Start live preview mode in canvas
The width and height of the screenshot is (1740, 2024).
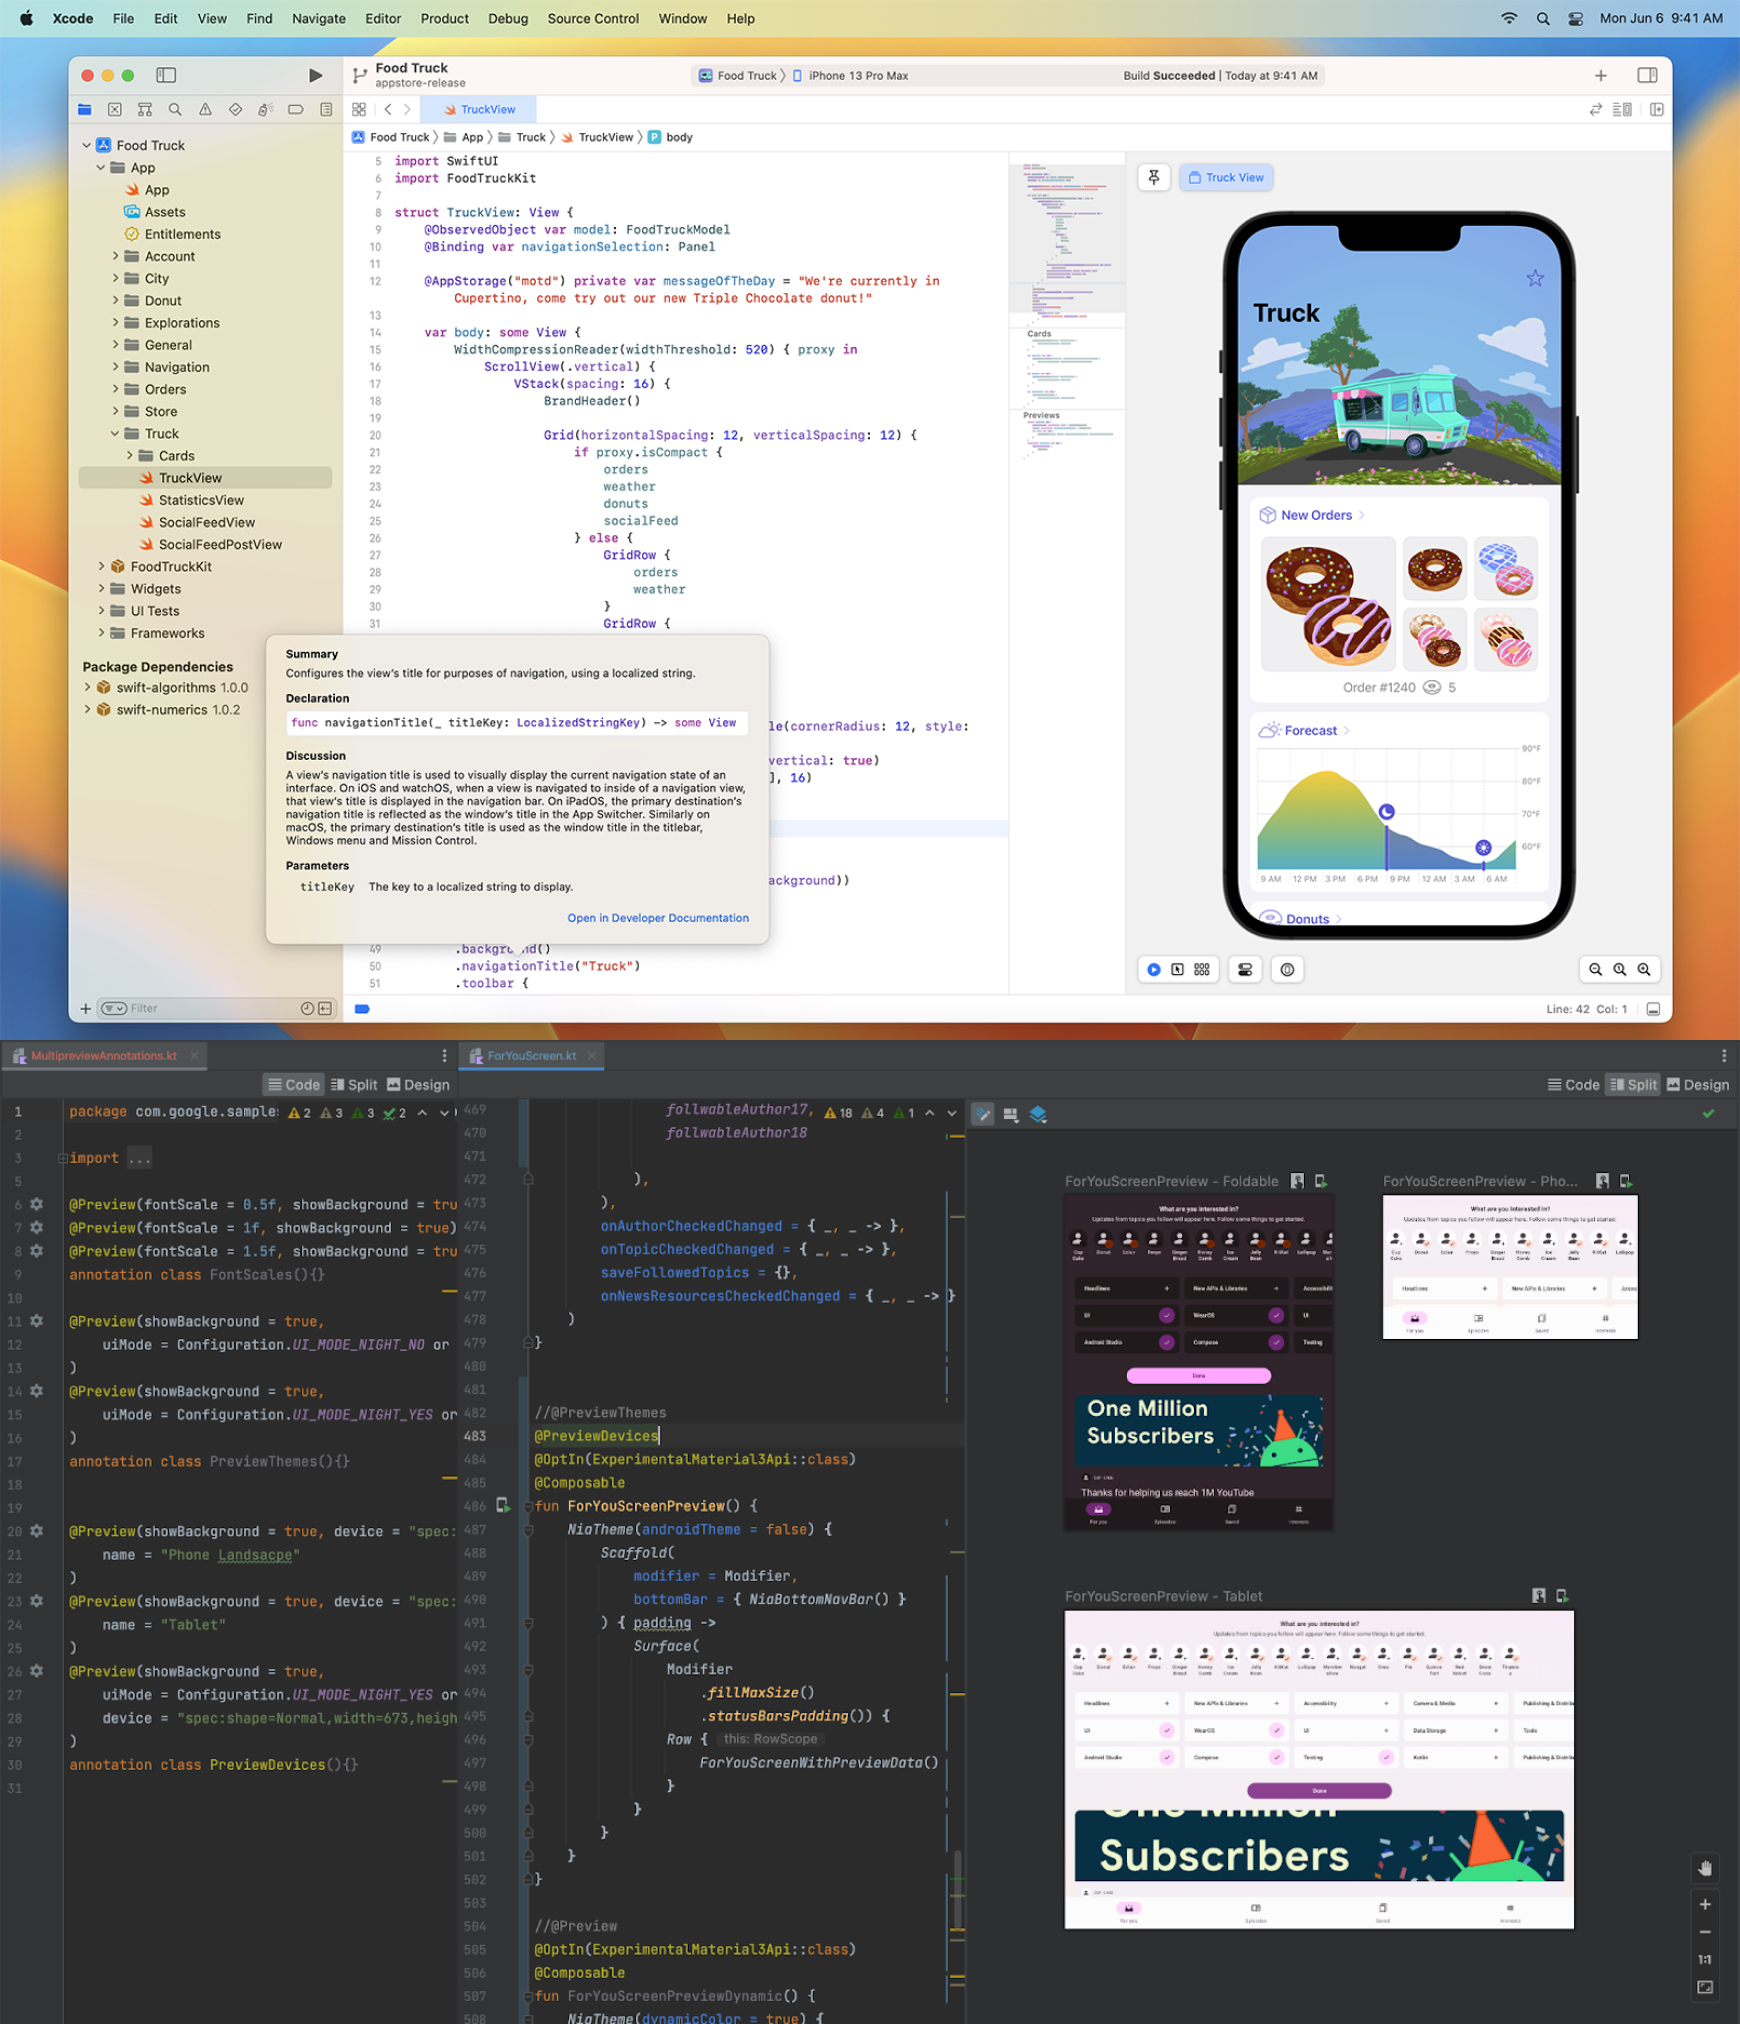(x=1154, y=969)
